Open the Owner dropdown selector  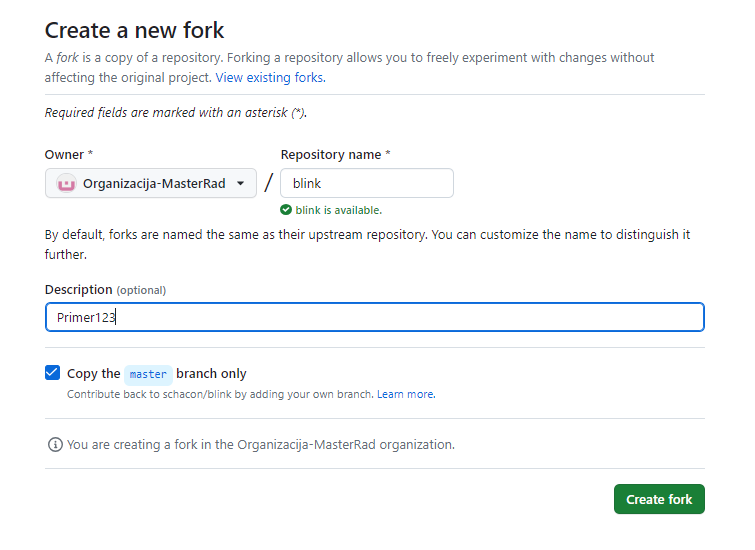pyautogui.click(x=151, y=183)
